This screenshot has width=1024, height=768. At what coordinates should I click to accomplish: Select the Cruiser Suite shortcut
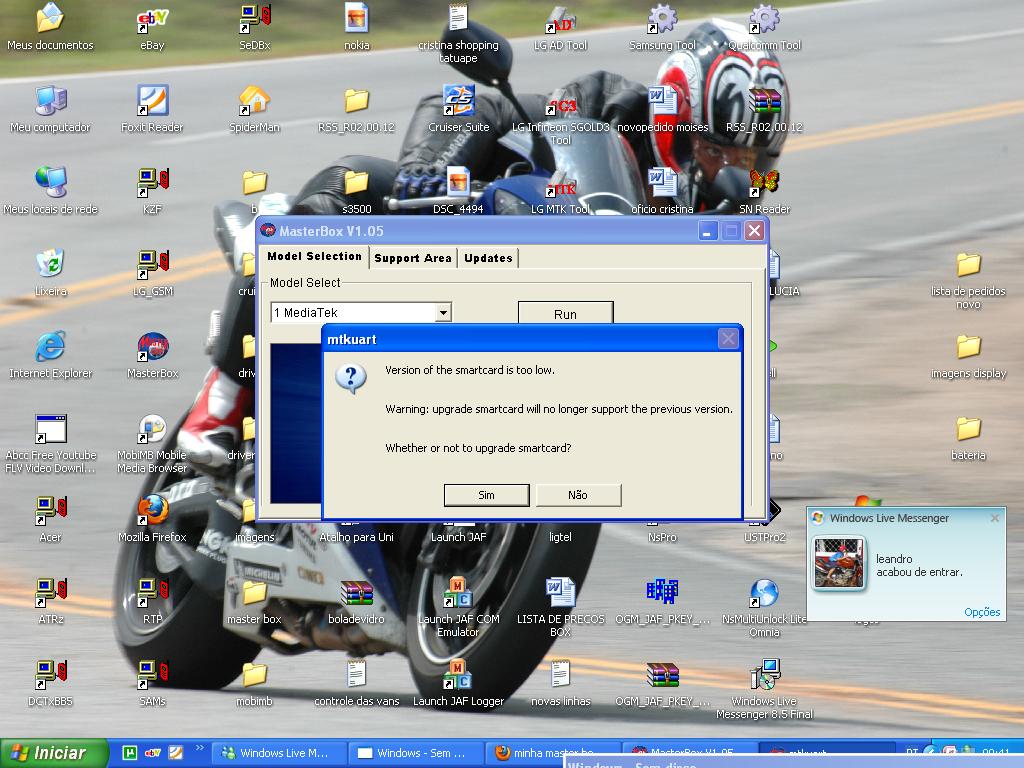click(458, 109)
